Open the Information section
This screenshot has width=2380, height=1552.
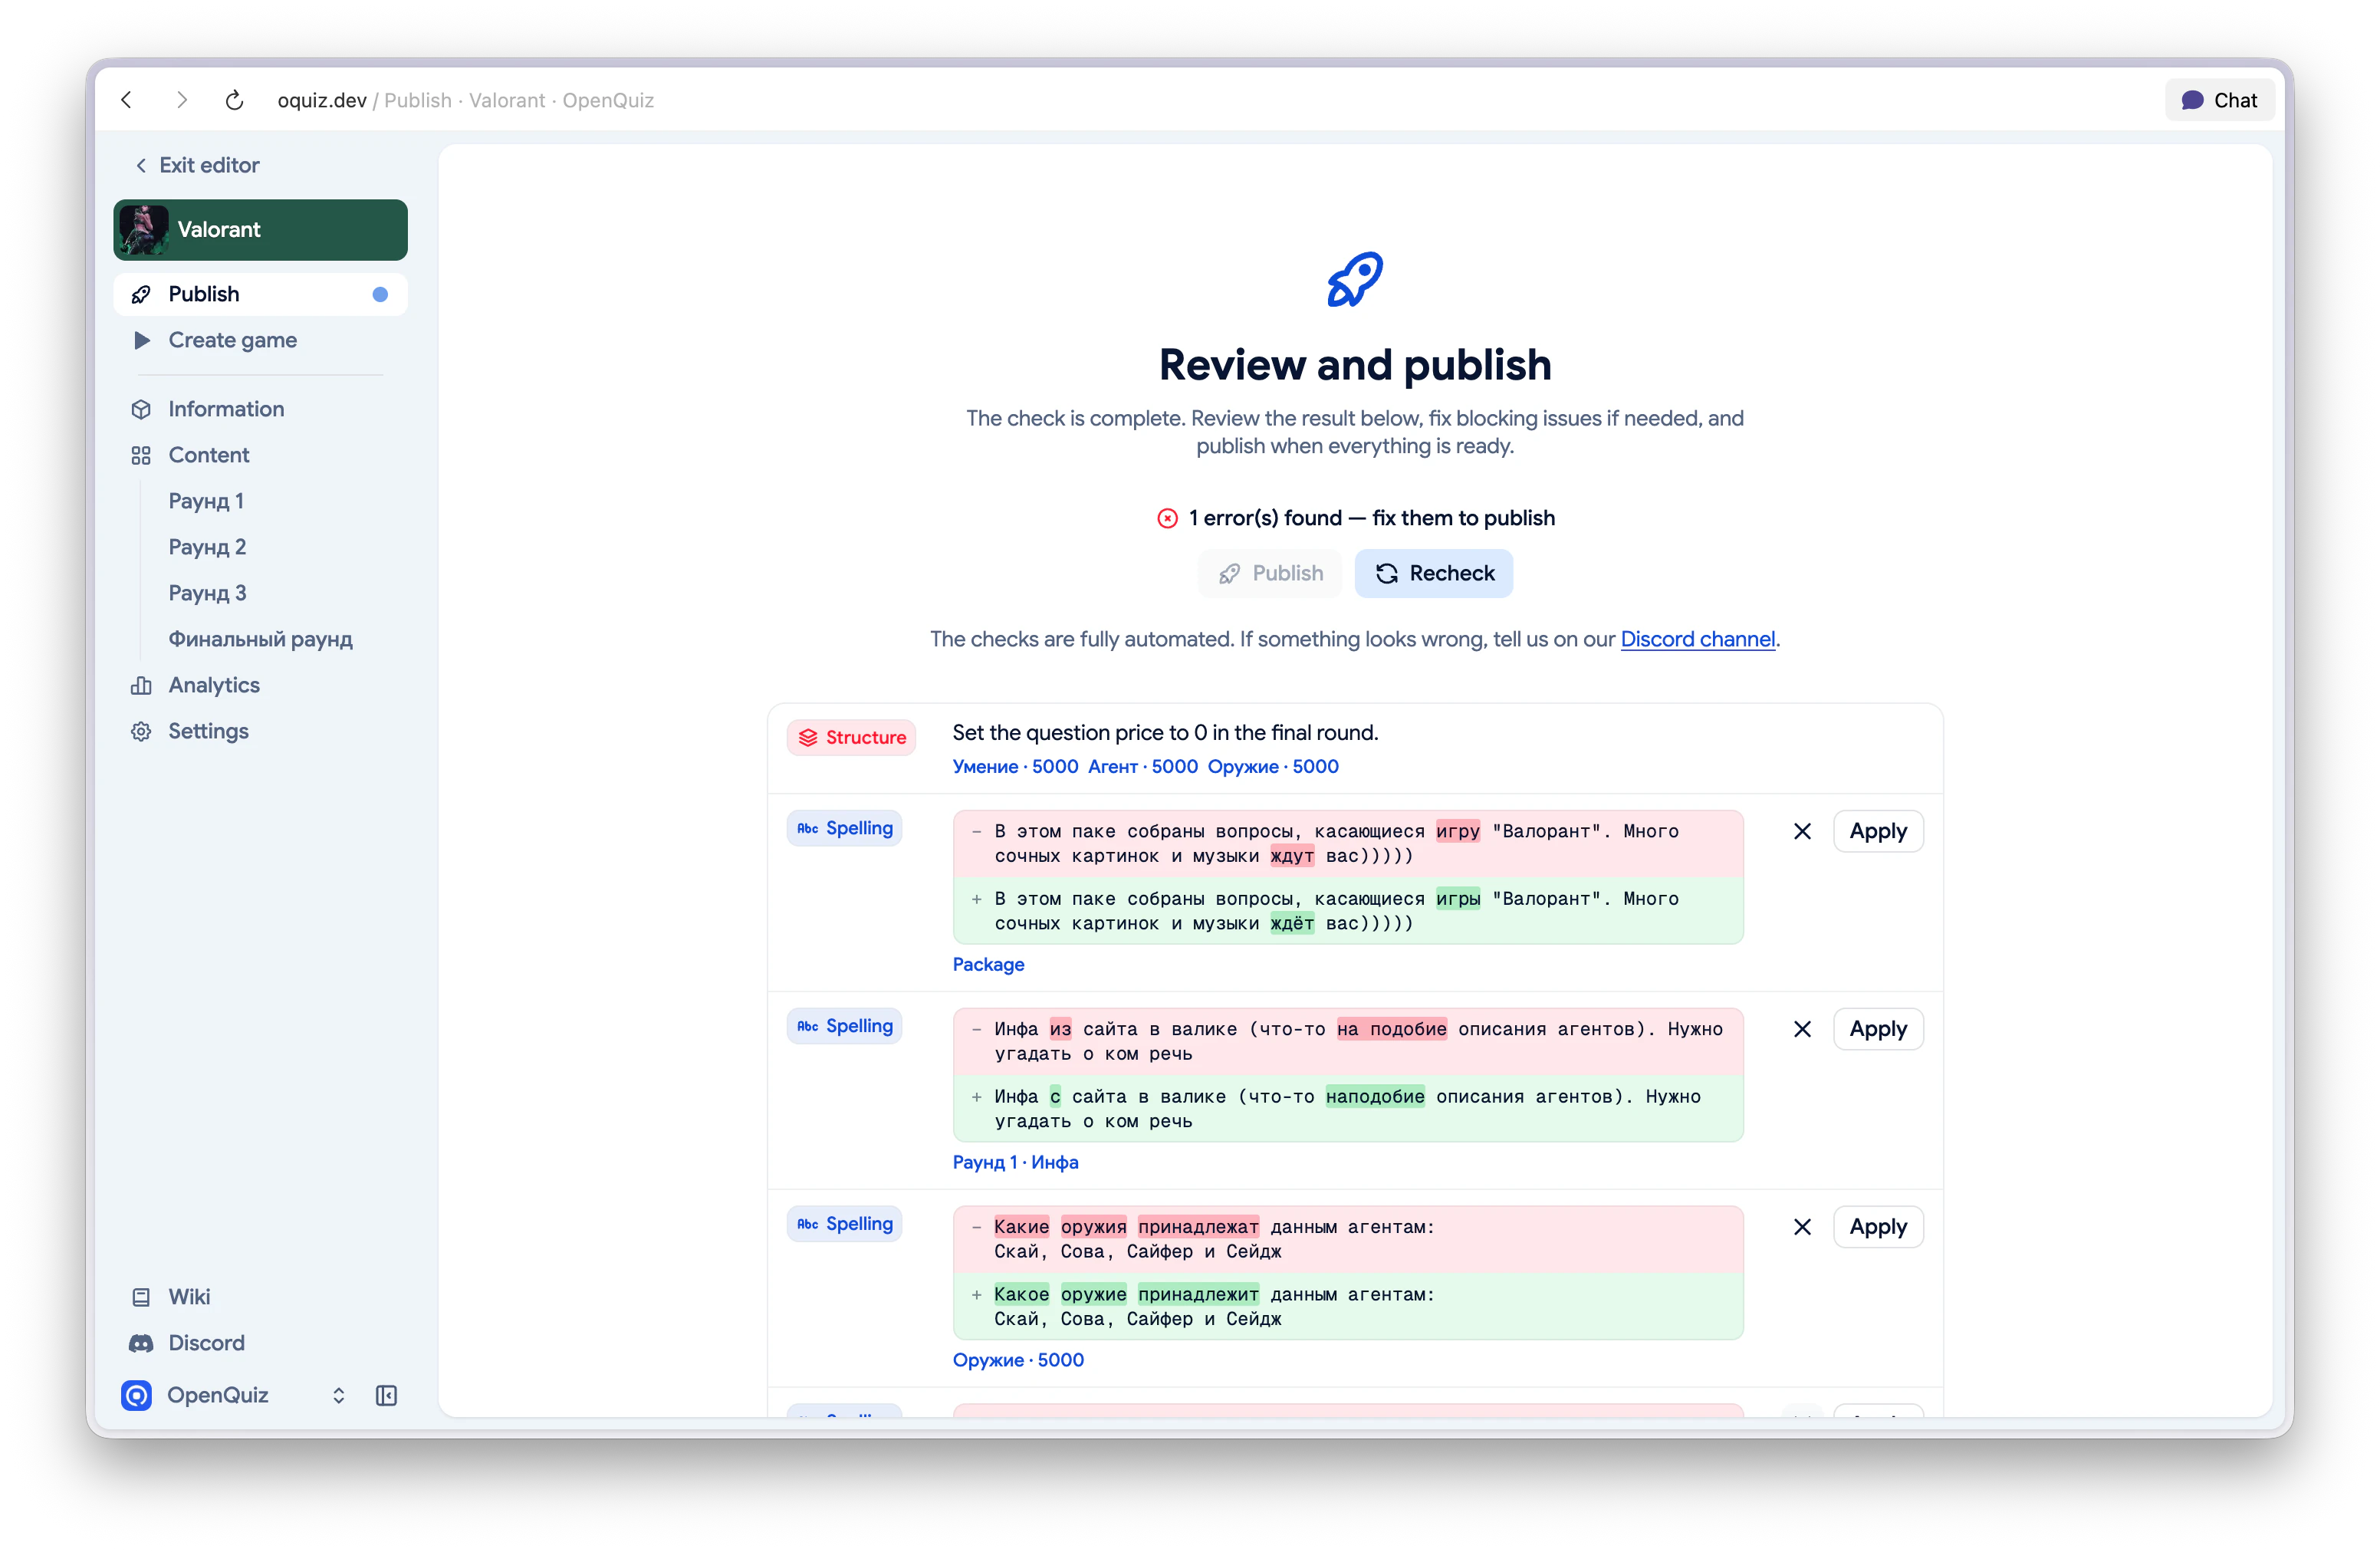click(260, 409)
